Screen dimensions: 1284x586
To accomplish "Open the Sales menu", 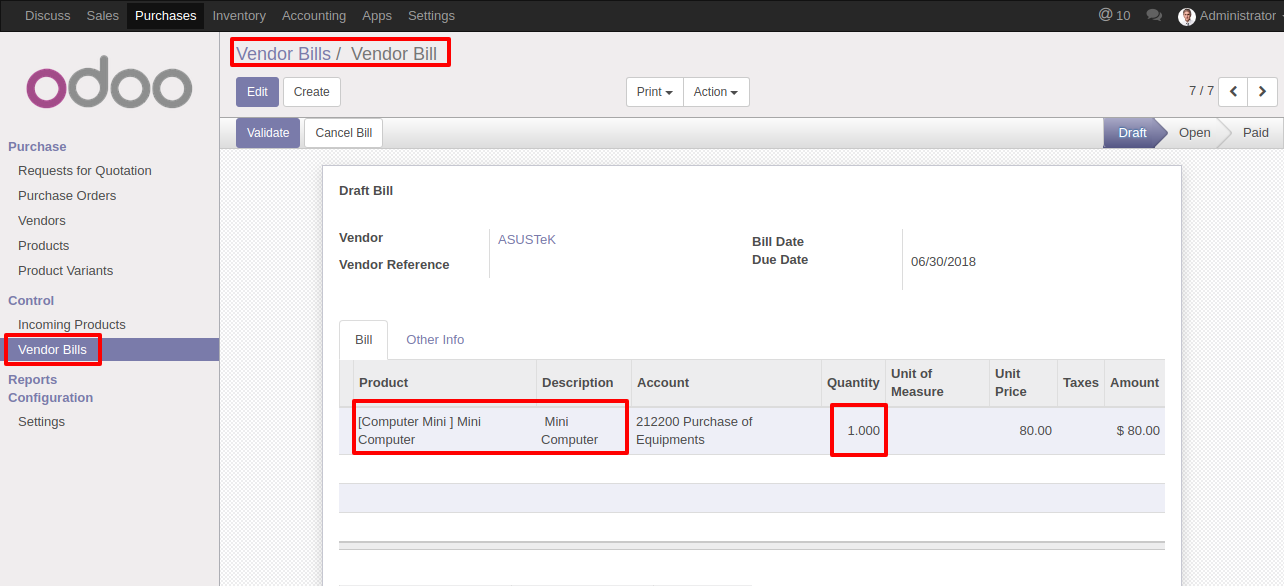I will 103,15.
